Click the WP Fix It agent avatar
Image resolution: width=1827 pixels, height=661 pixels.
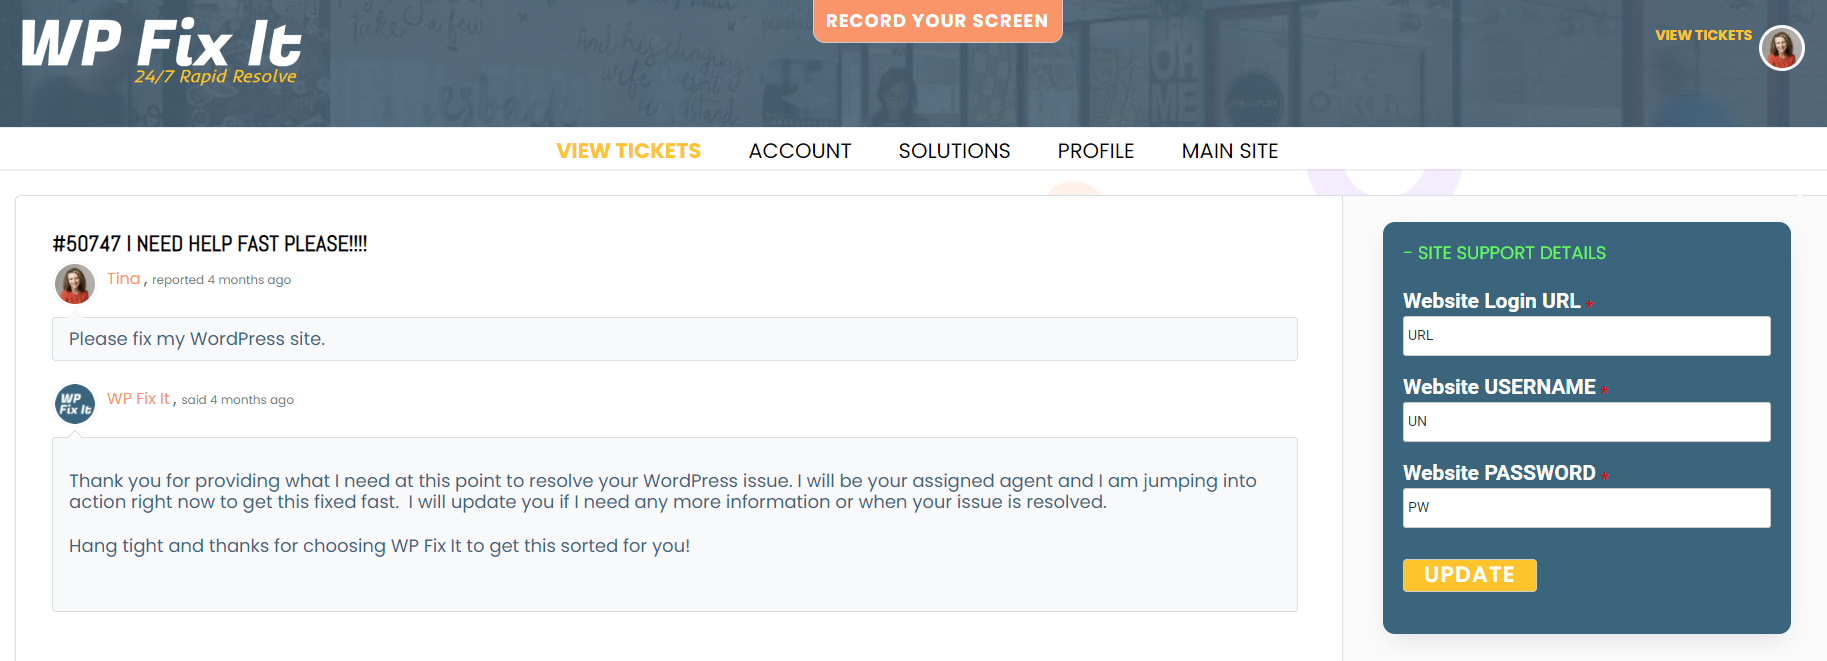coord(75,404)
